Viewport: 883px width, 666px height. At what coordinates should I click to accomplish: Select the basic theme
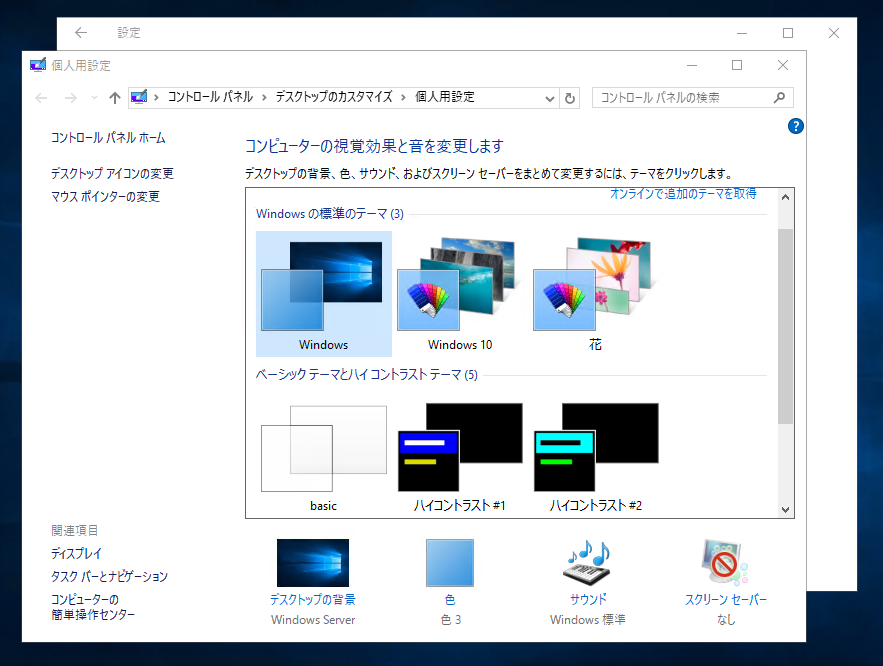323,455
